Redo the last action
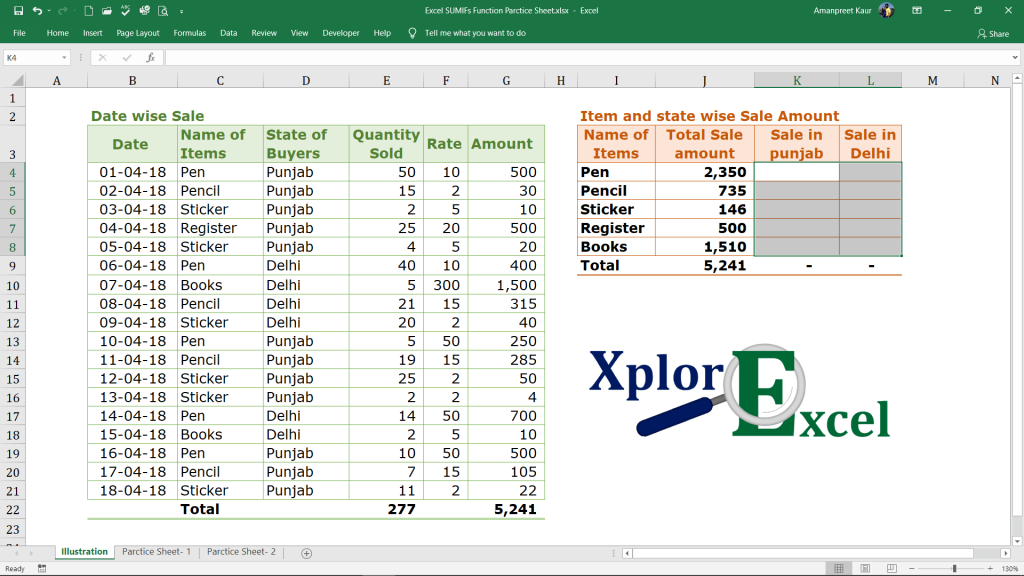The image size is (1024, 576). point(61,10)
